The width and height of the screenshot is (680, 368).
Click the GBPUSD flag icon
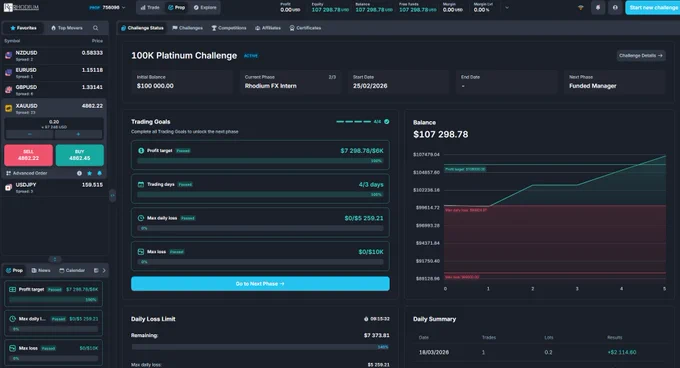coord(8,90)
